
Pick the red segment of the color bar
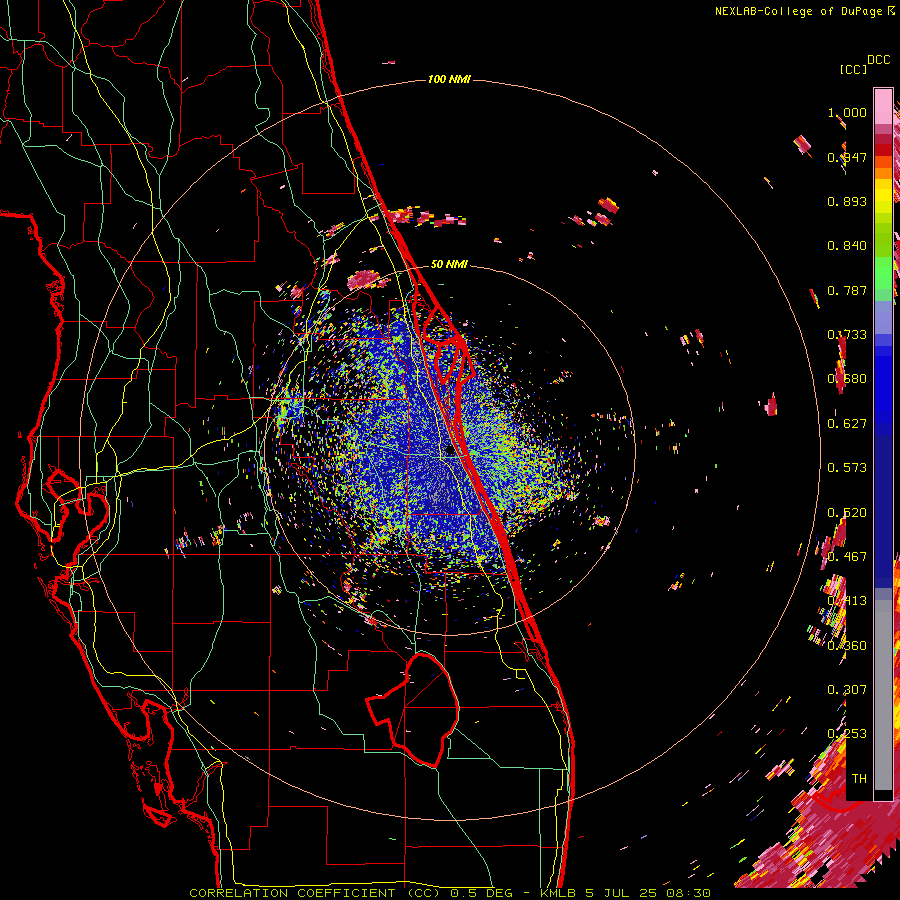click(883, 150)
